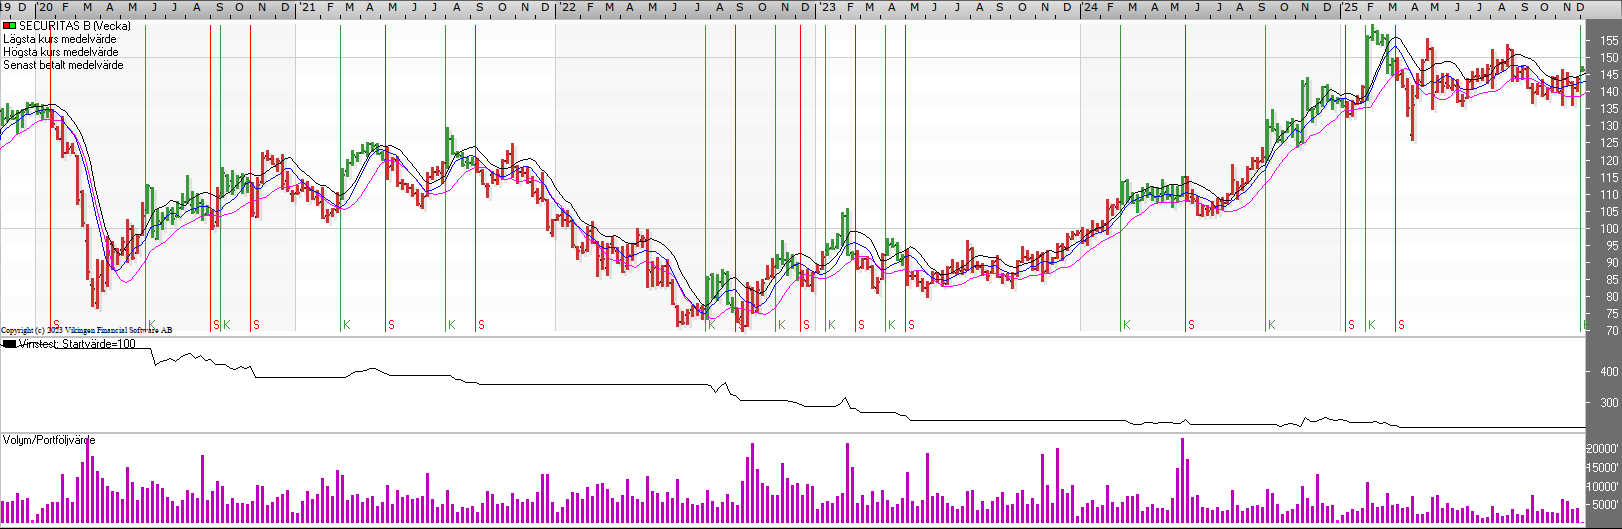1622x529 pixels.
Task: Select the Lägsta kurs medelvärde legend entry
Action: tap(59, 39)
